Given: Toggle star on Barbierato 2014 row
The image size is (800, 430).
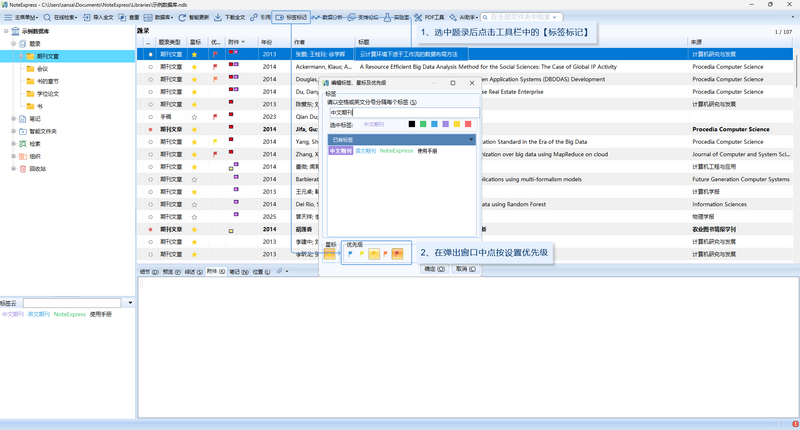Looking at the screenshot, I should tap(194, 179).
